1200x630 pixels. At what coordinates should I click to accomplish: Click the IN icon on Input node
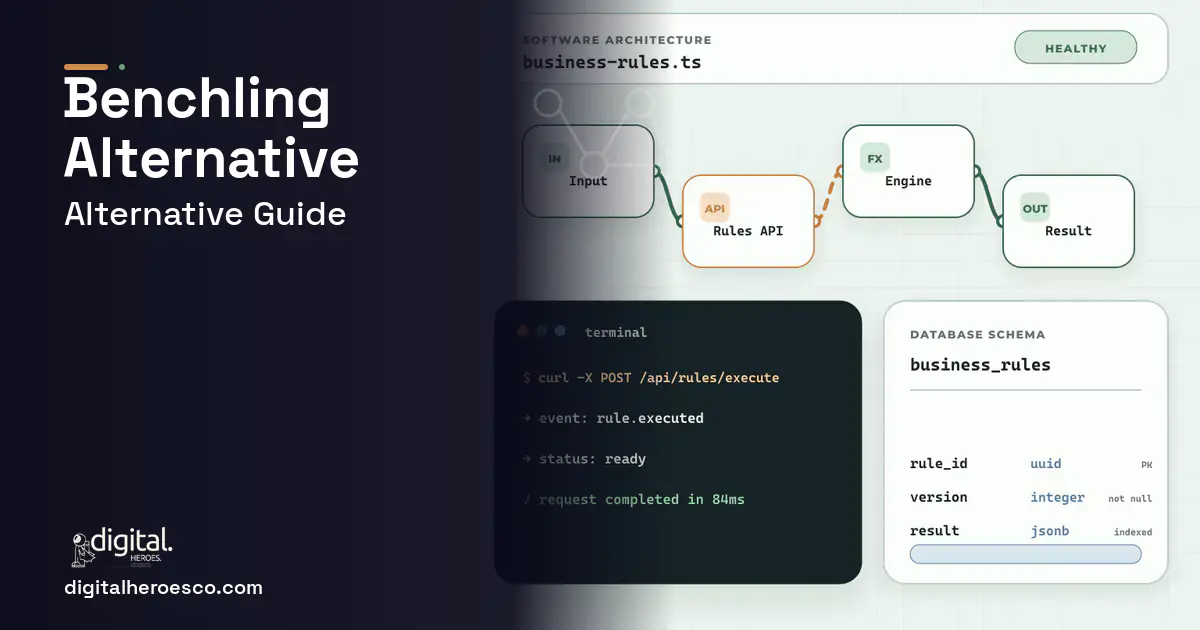tap(554, 159)
